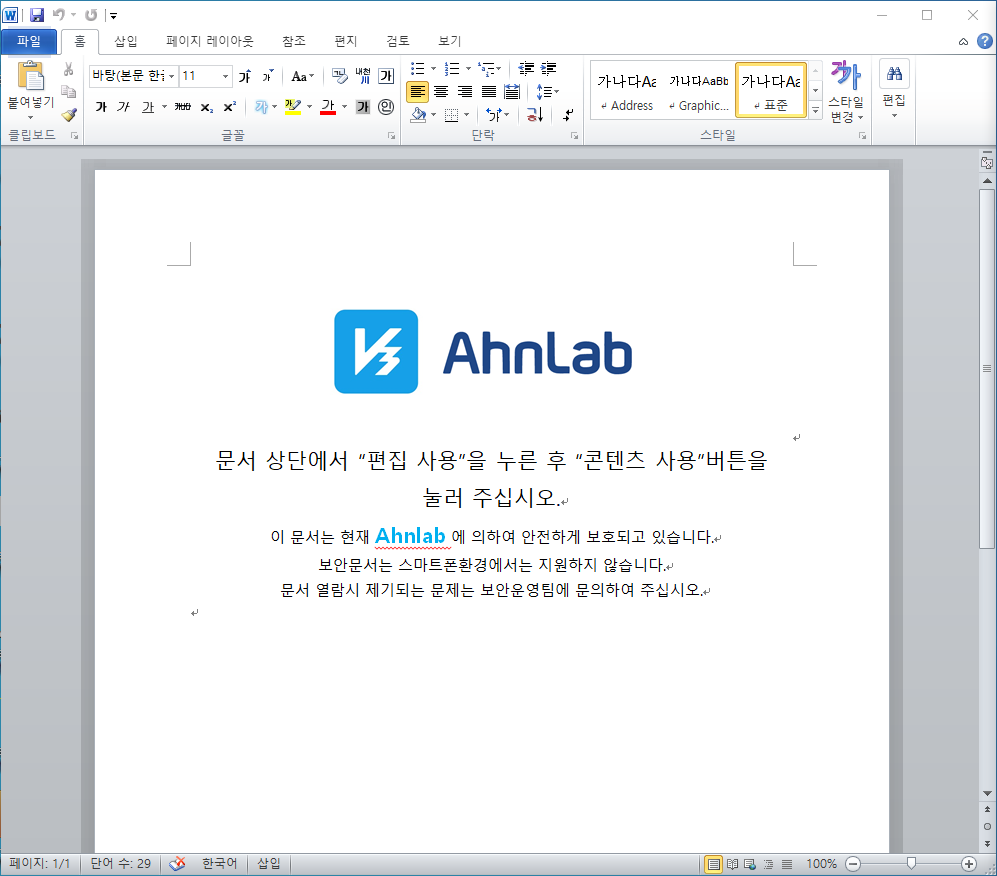The height and width of the screenshot is (876, 997).
Task: Apply the Graphic style
Action: click(699, 90)
